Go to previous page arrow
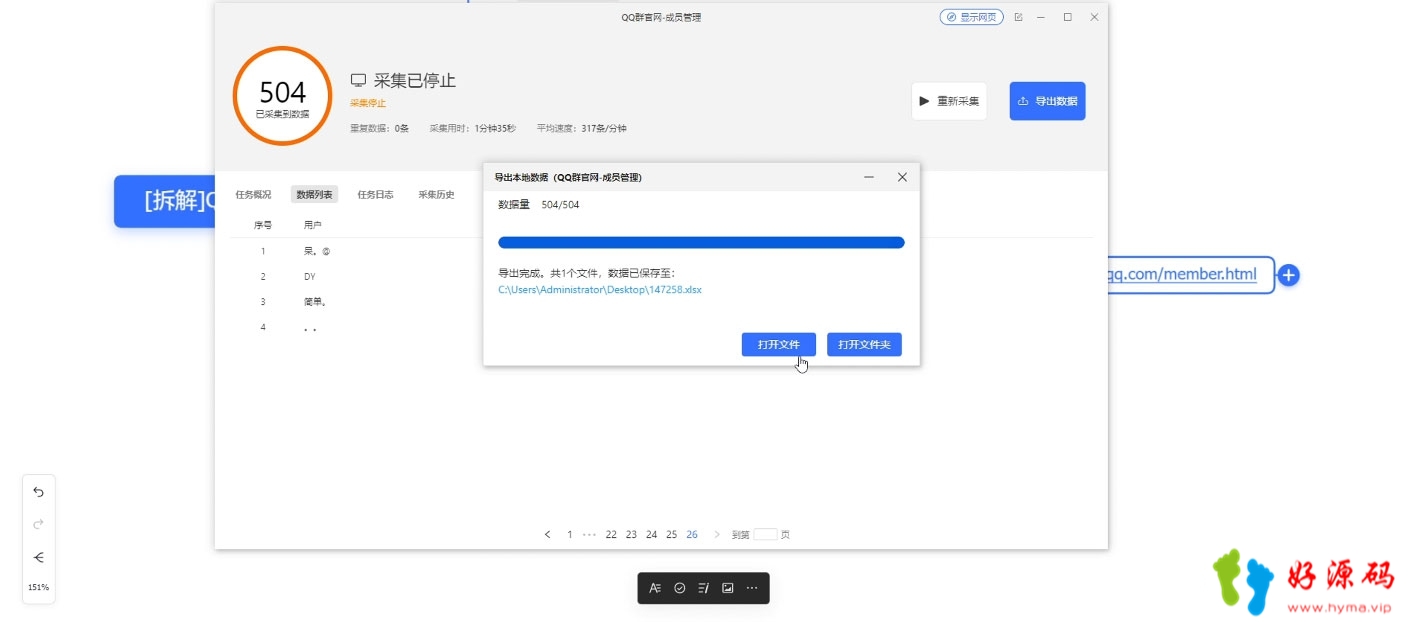The width and height of the screenshot is (1408, 622). pyautogui.click(x=547, y=534)
